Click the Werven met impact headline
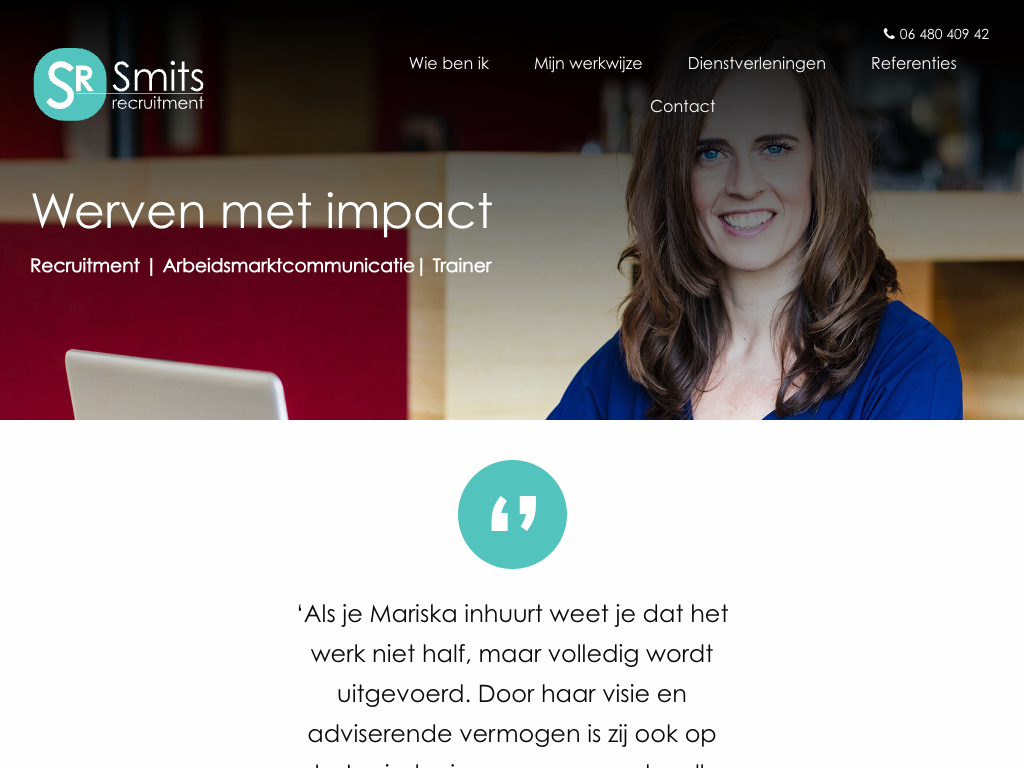This screenshot has width=1024, height=768. click(261, 211)
